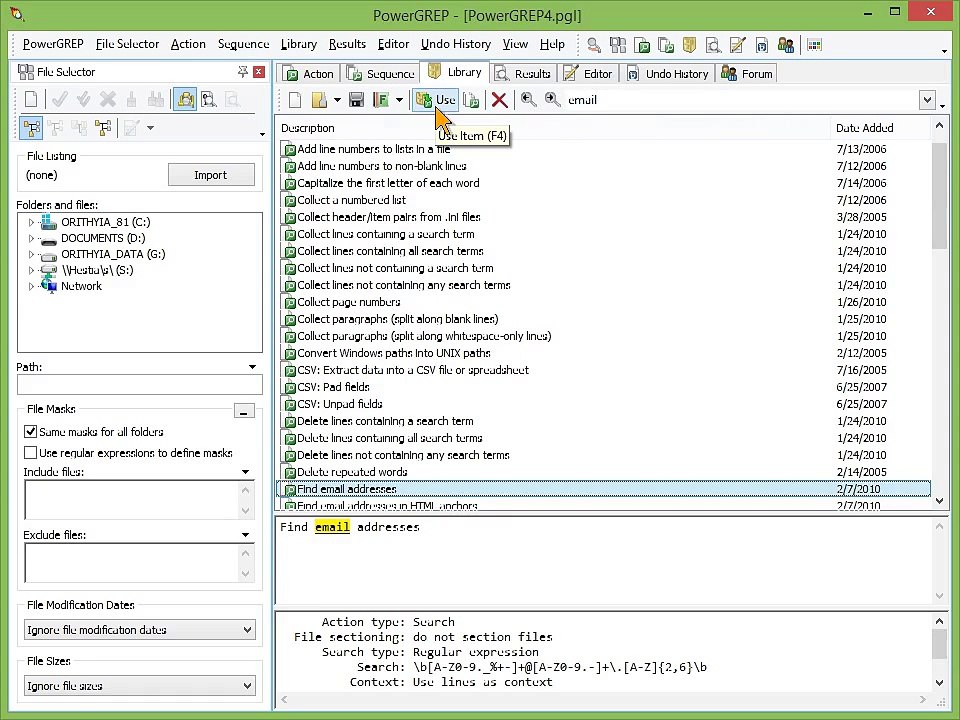Save the library with the floppy disk icon
This screenshot has height=720, width=960.
pyautogui.click(x=356, y=100)
